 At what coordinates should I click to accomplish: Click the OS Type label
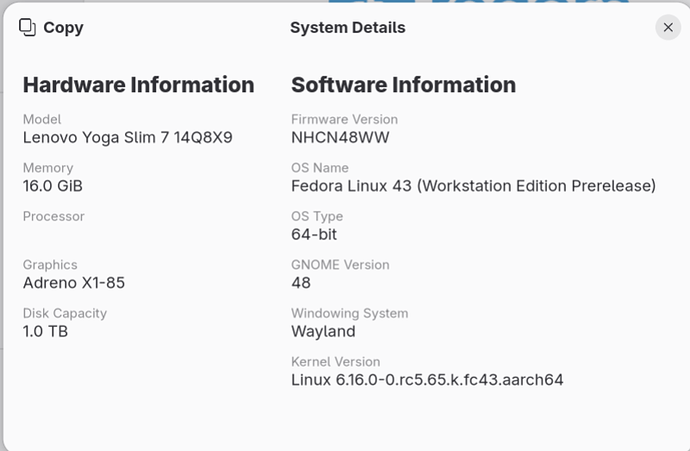pyautogui.click(x=317, y=216)
